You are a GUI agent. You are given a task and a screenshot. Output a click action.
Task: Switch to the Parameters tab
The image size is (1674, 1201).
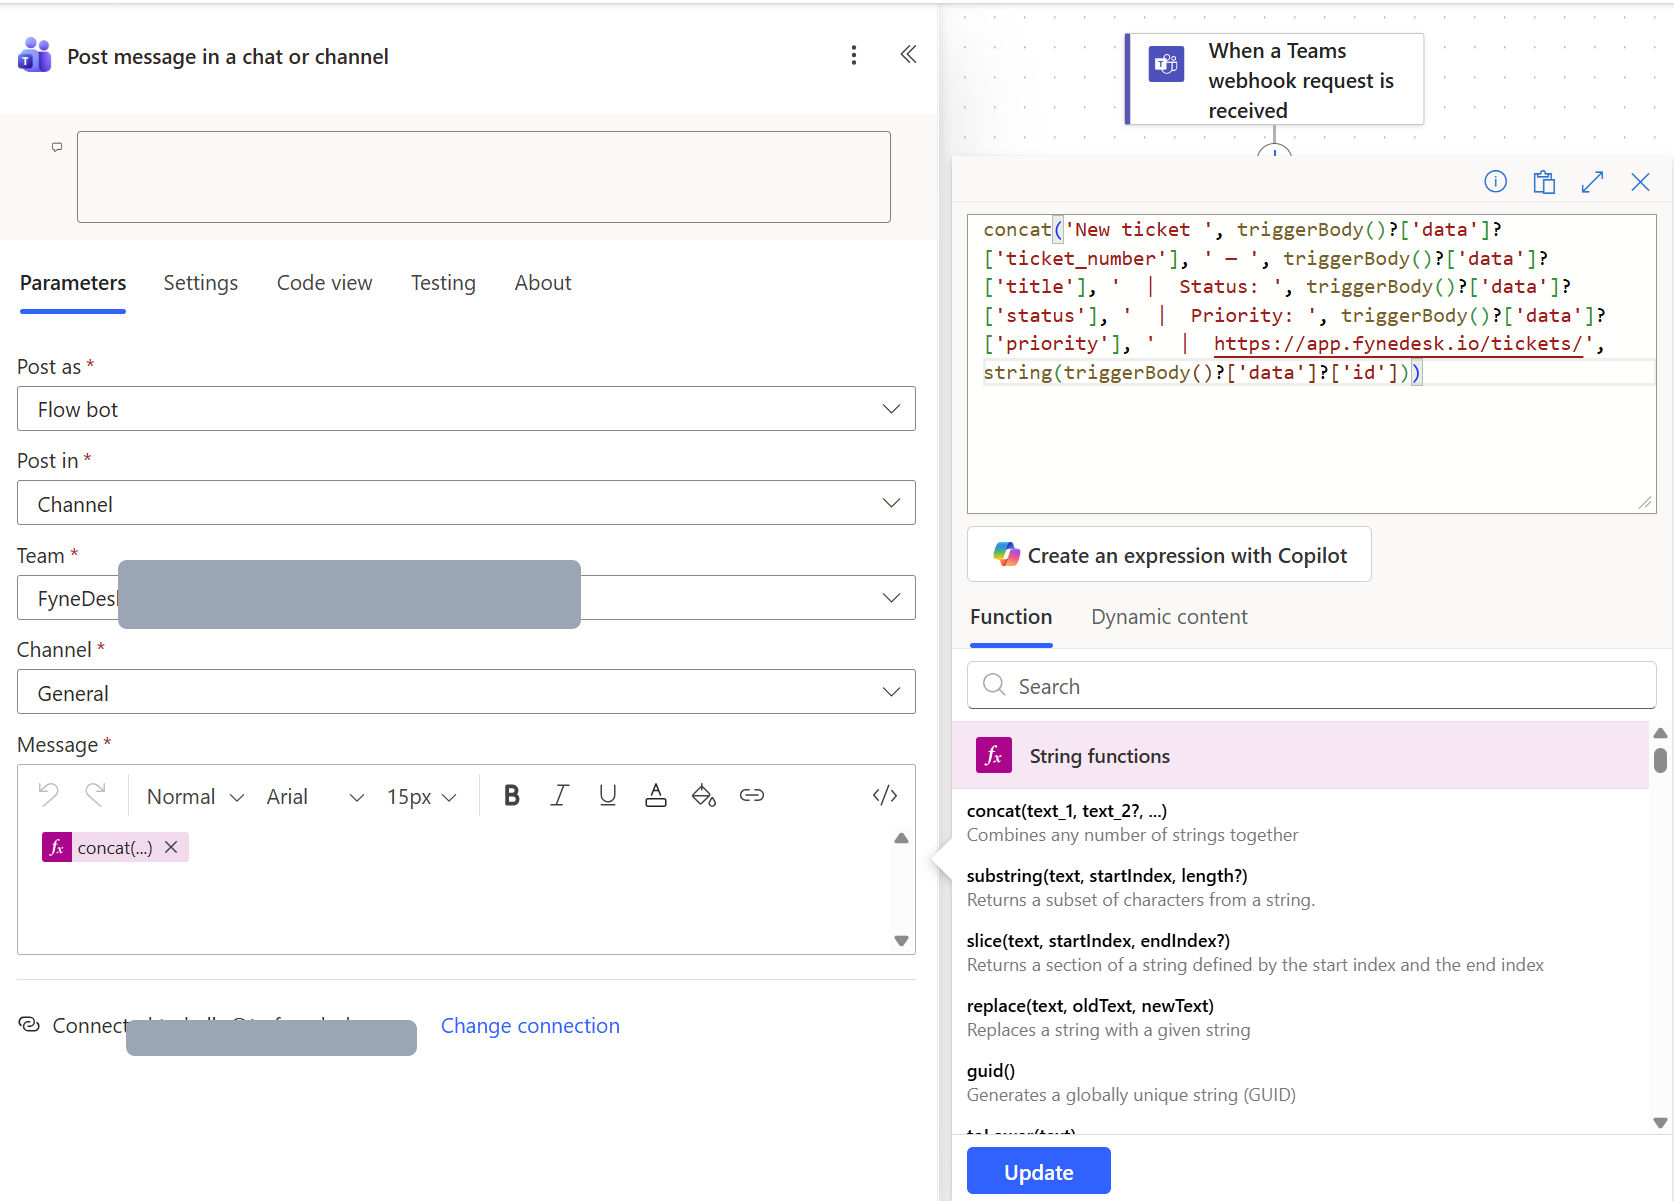click(x=73, y=283)
